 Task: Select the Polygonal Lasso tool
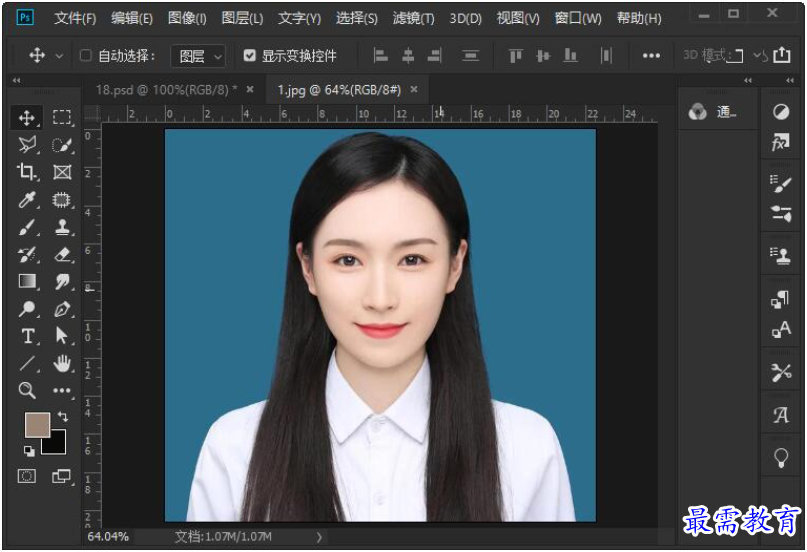click(27, 145)
